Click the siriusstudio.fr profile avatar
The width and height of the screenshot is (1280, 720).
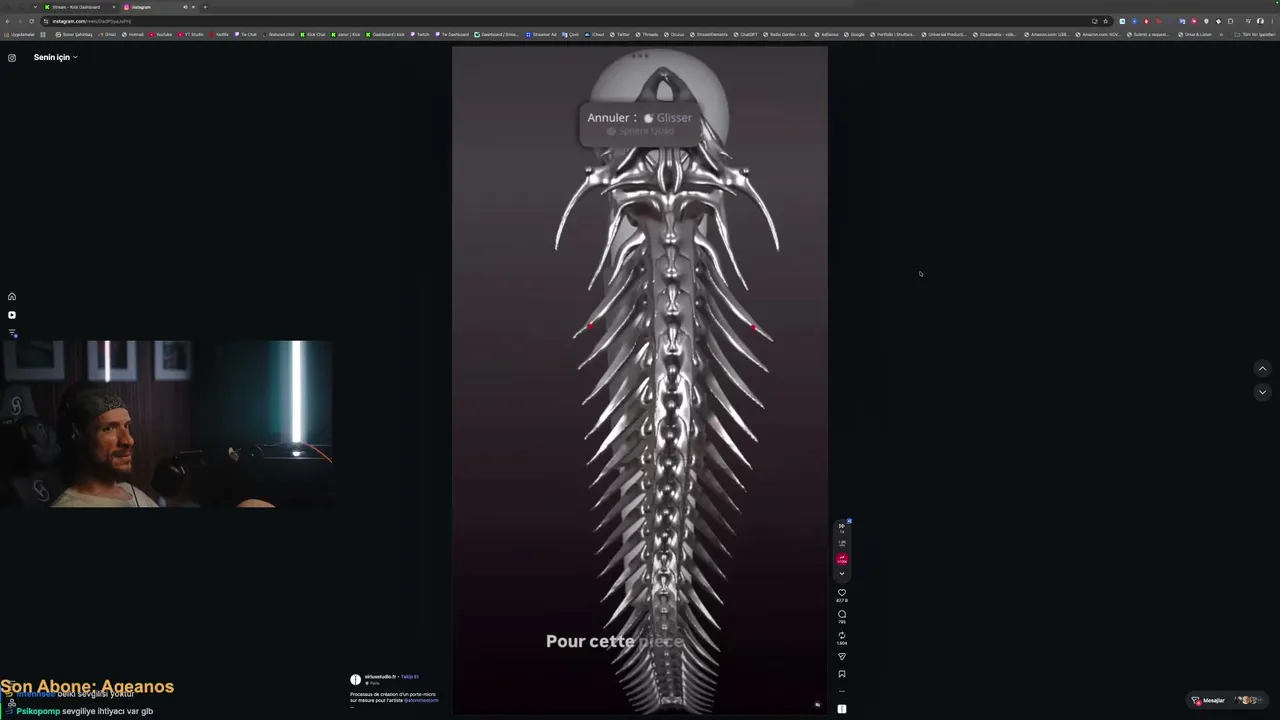(x=355, y=680)
